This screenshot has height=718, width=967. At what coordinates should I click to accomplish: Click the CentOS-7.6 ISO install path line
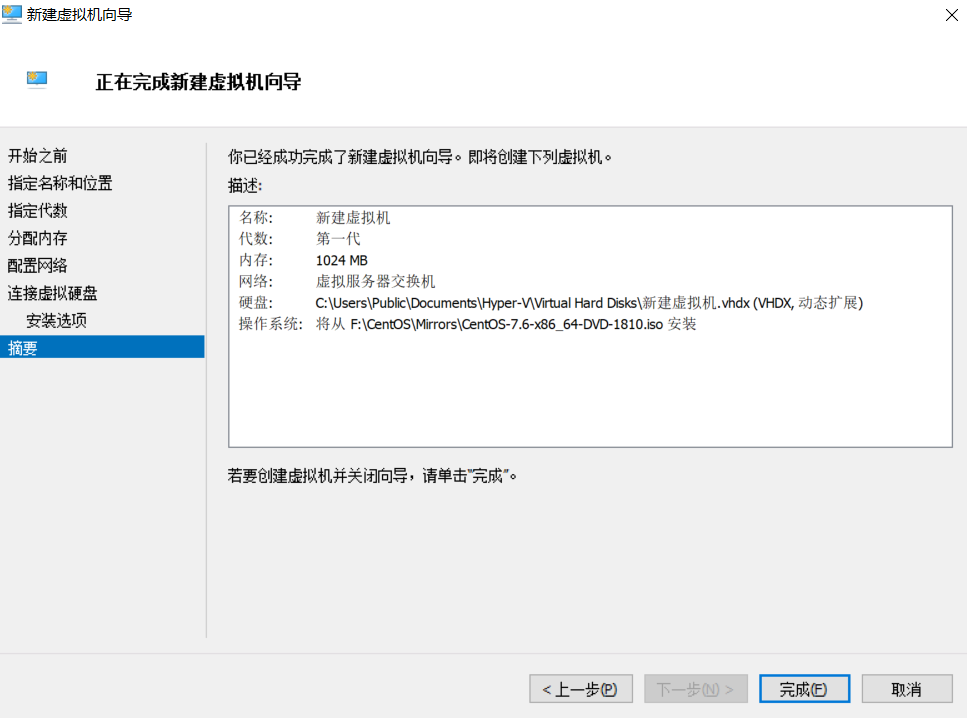click(506, 324)
